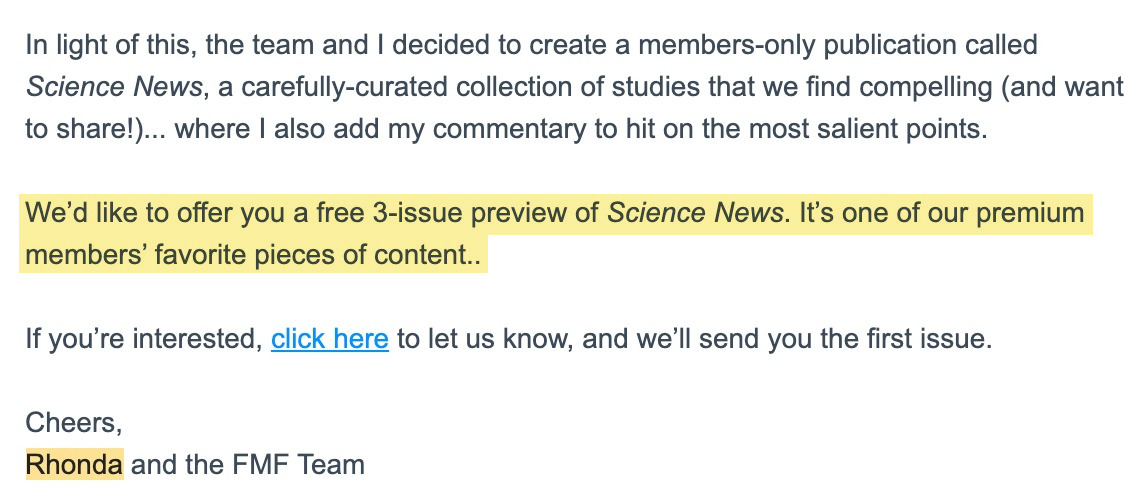
Task: Click the words "members-only publication"
Action: (x=798, y=44)
